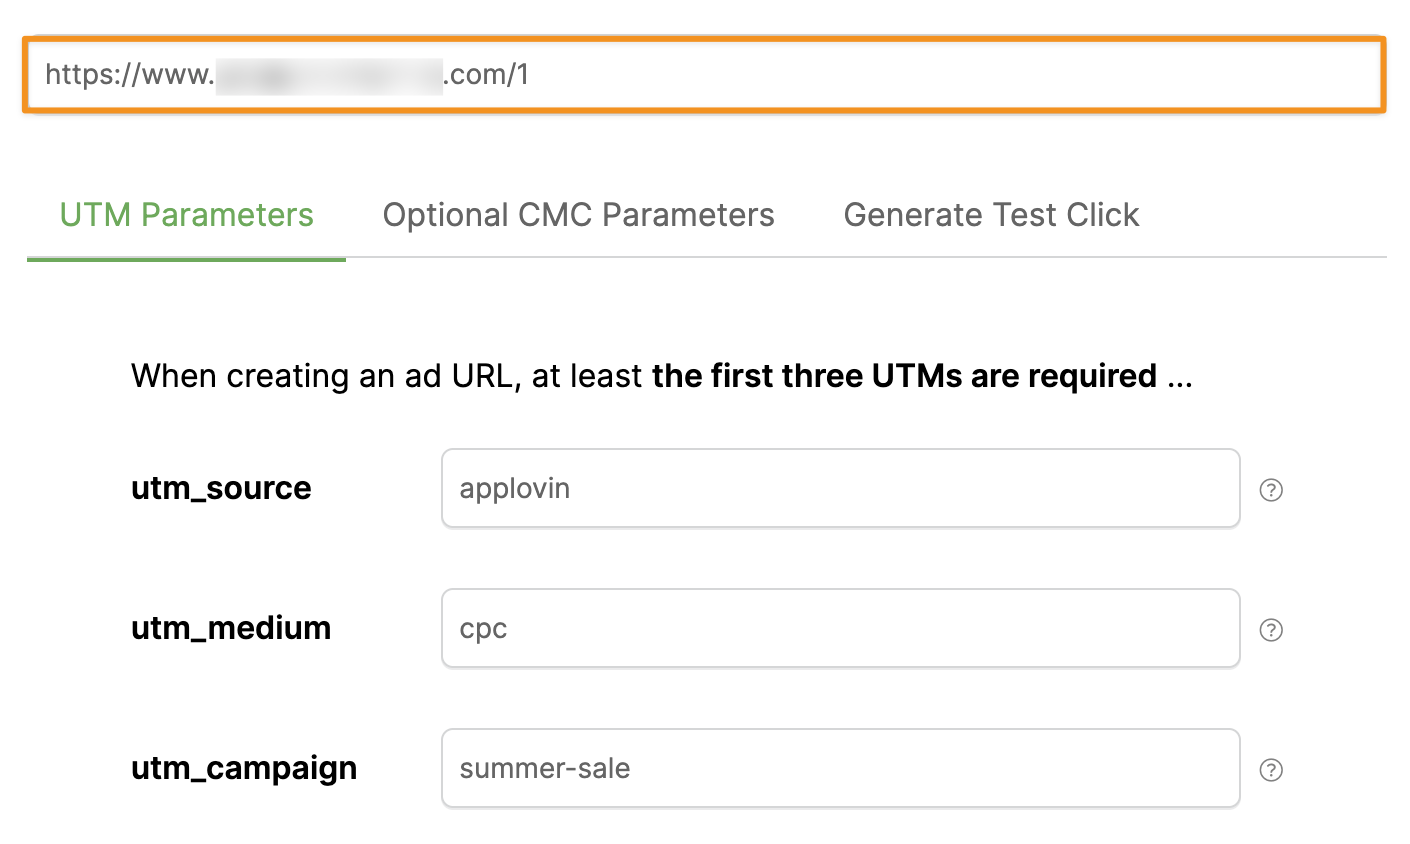Show help tooltip for utm_campaign
Screen dimensions: 1410x844
1271,770
